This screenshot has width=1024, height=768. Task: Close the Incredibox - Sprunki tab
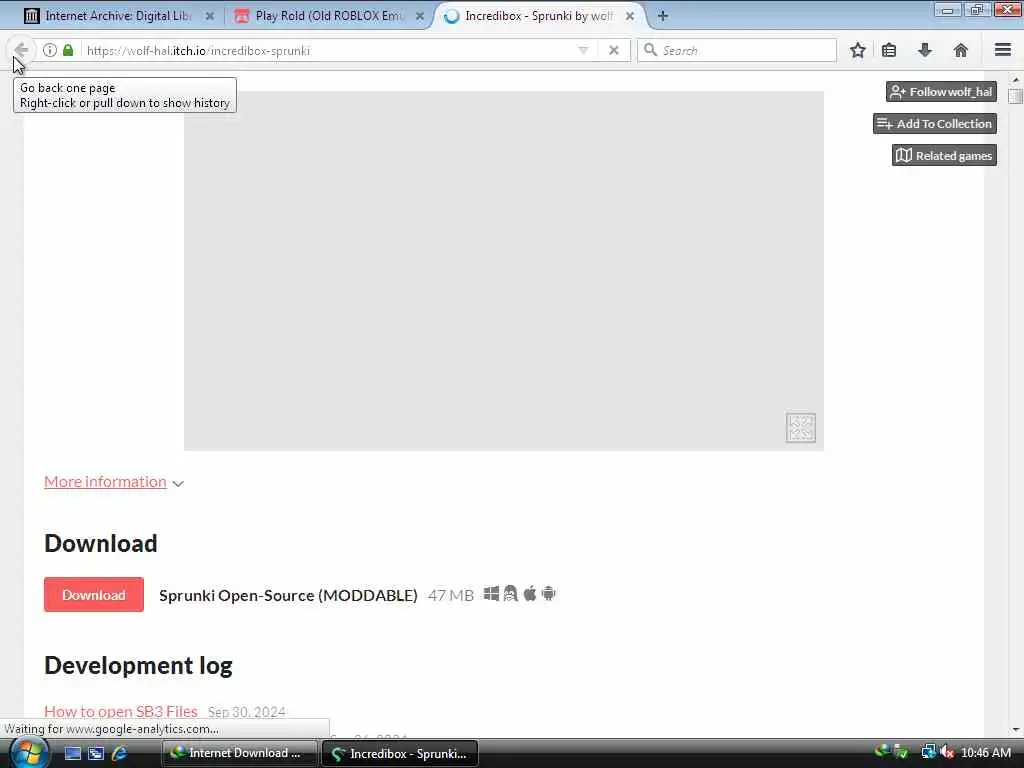[630, 16]
